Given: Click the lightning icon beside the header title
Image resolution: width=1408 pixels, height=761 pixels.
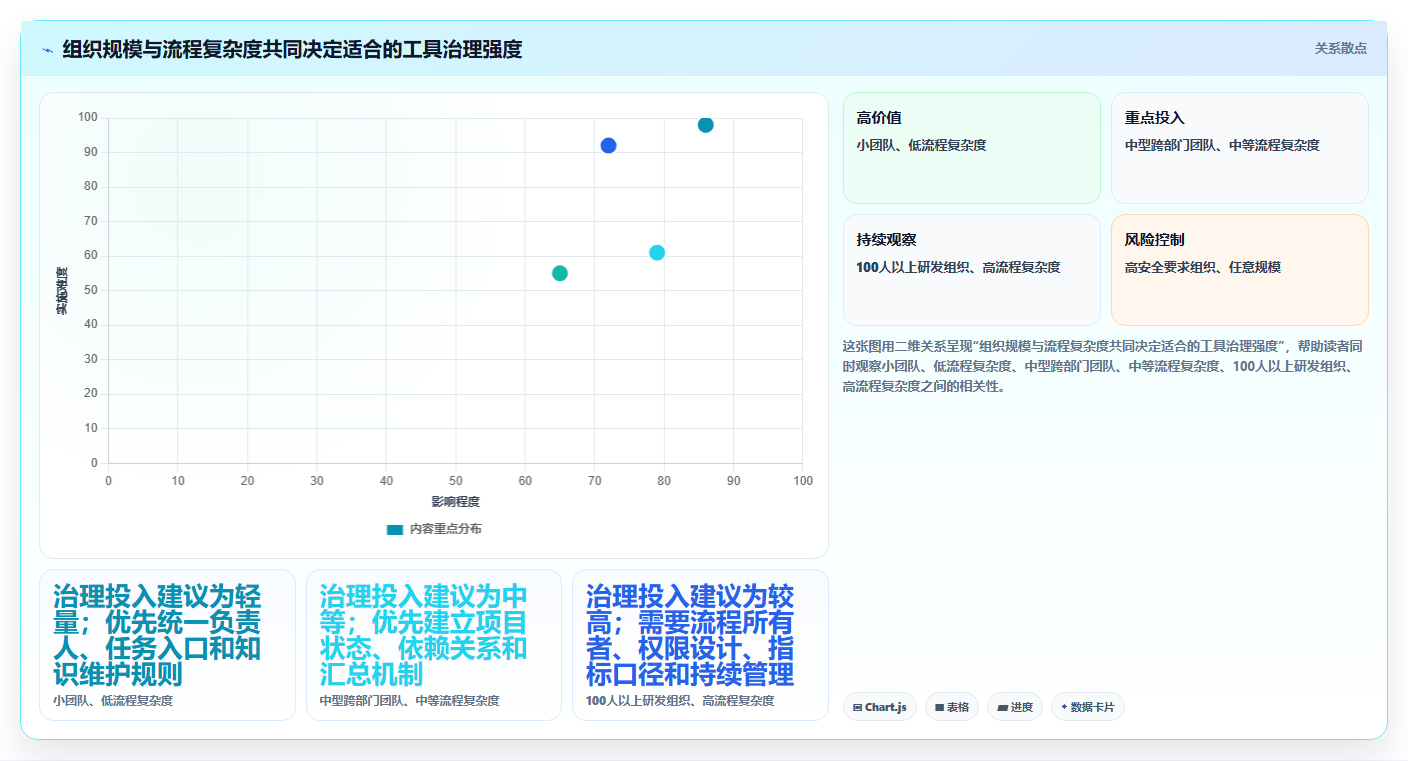Looking at the screenshot, I should (47, 49).
